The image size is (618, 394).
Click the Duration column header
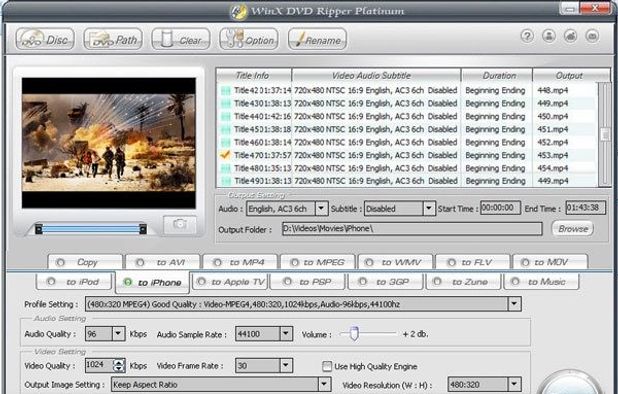pyautogui.click(x=497, y=76)
